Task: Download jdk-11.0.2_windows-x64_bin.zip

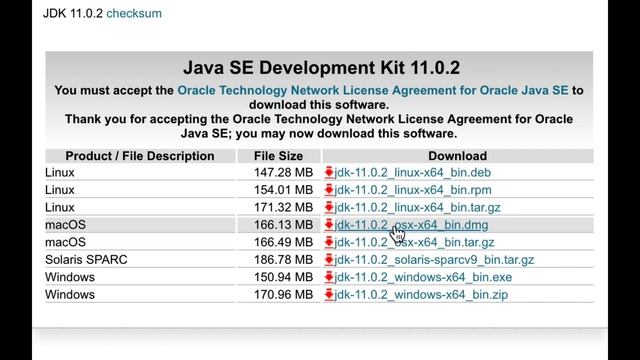Action: pyautogui.click(x=421, y=295)
